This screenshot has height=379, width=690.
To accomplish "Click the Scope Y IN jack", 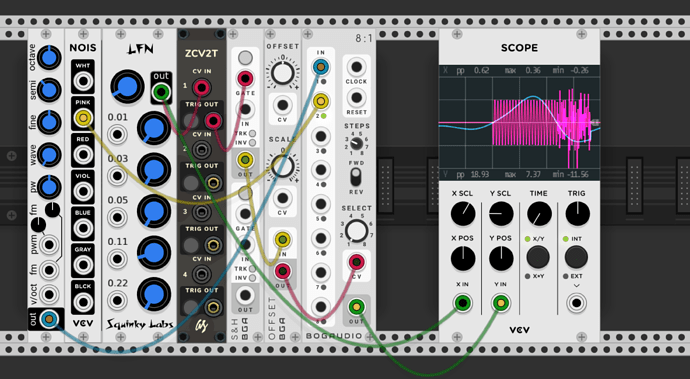I will pyautogui.click(x=501, y=303).
